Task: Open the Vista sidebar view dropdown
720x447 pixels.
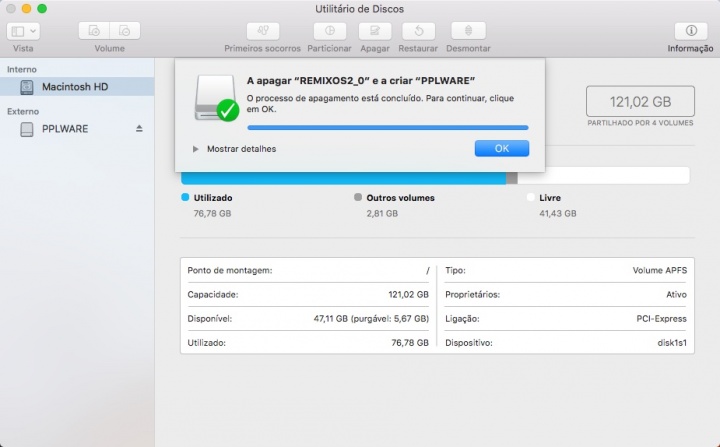Action: [22, 31]
